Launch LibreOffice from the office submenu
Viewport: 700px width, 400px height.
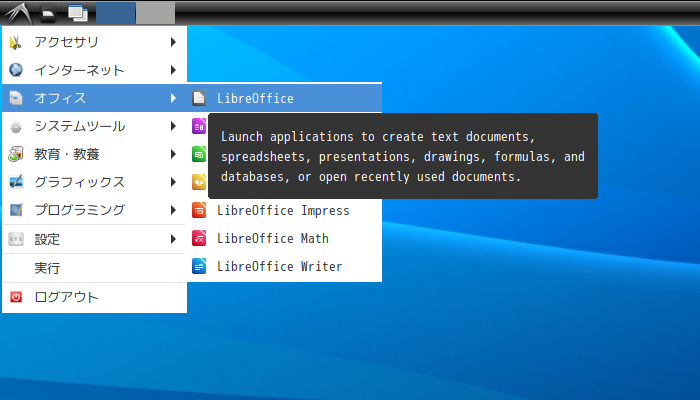click(285, 98)
